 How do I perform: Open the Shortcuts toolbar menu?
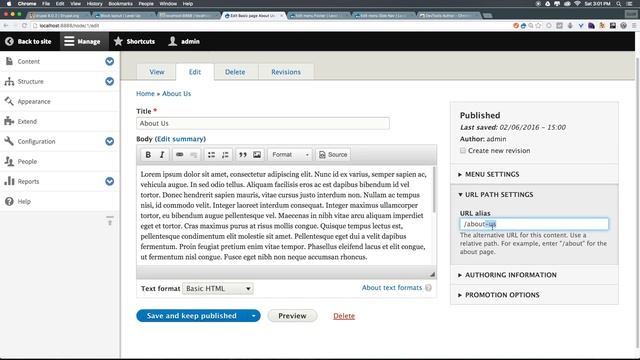pyautogui.click(x=135, y=41)
